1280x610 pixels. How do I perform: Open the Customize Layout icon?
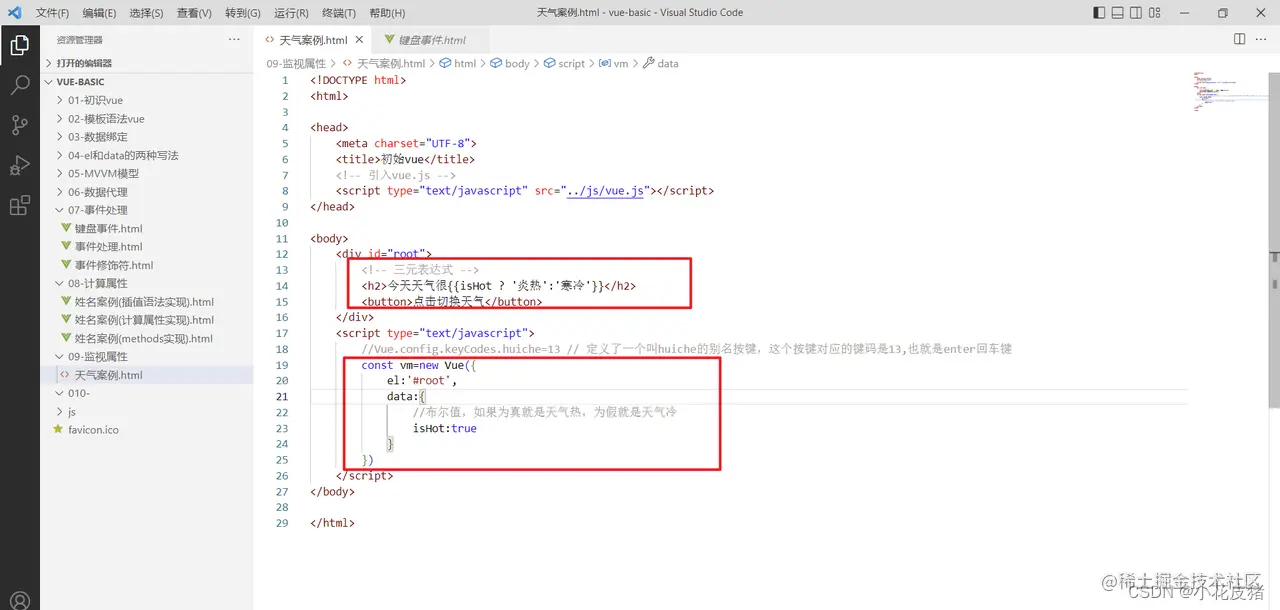[1154, 13]
